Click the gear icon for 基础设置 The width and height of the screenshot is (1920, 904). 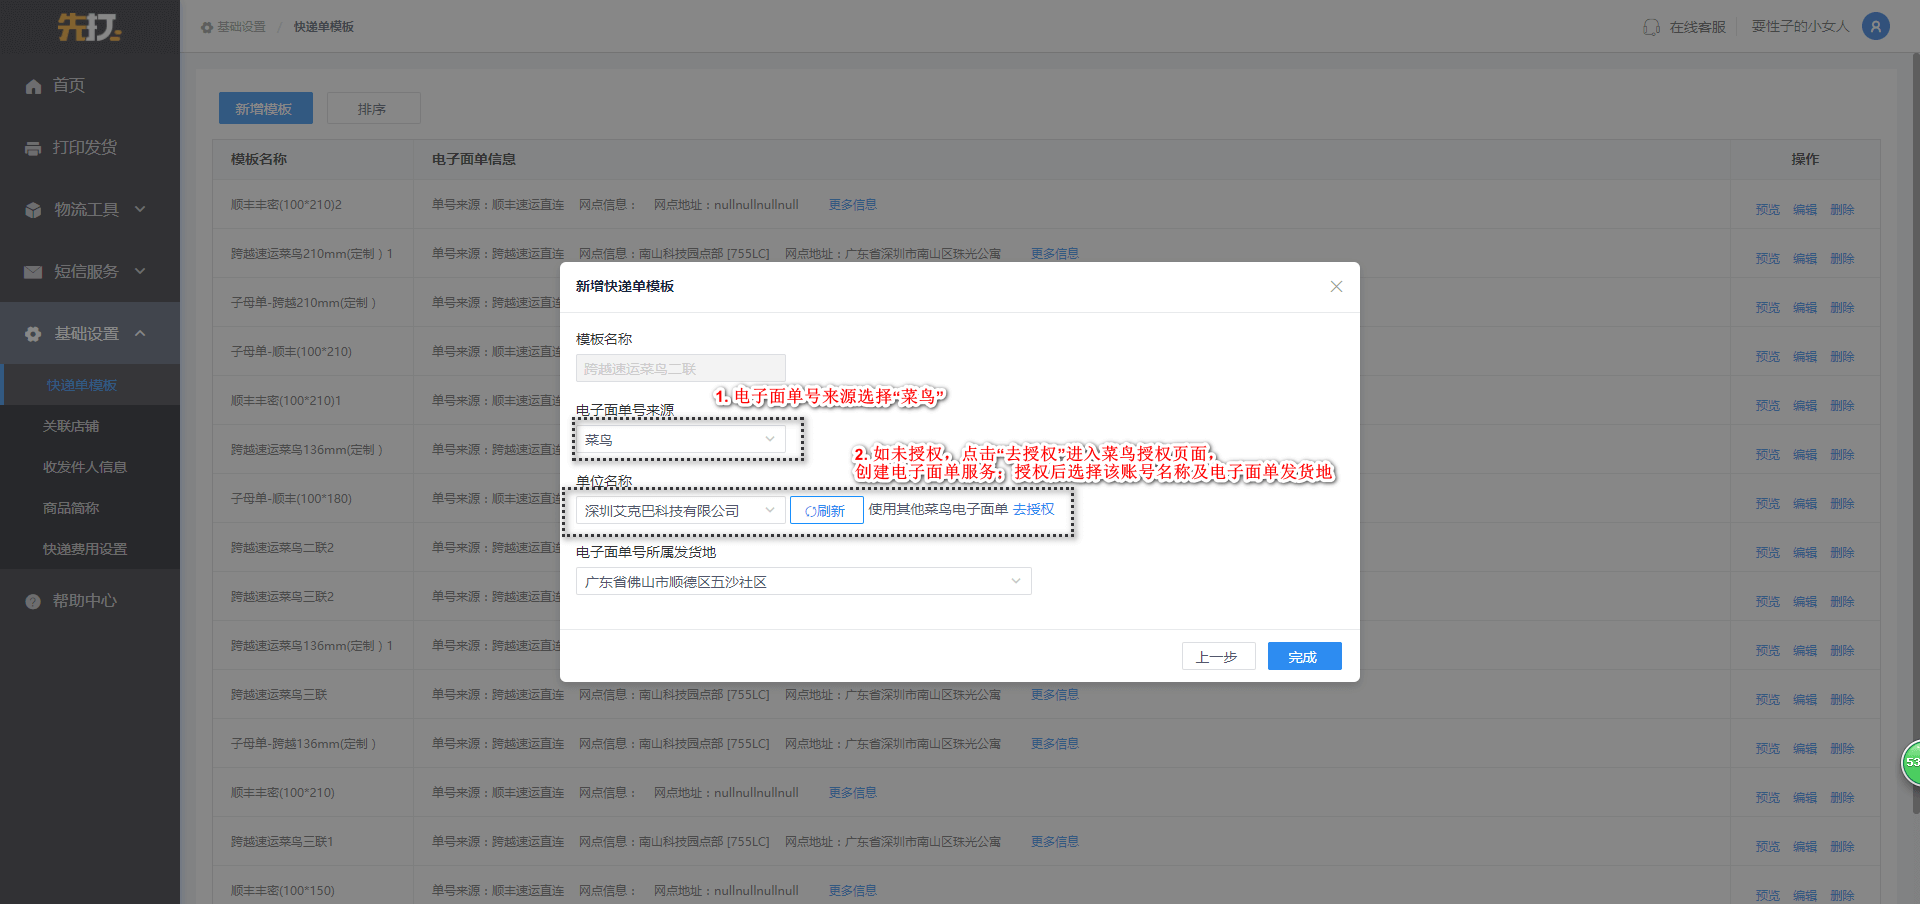coord(33,334)
